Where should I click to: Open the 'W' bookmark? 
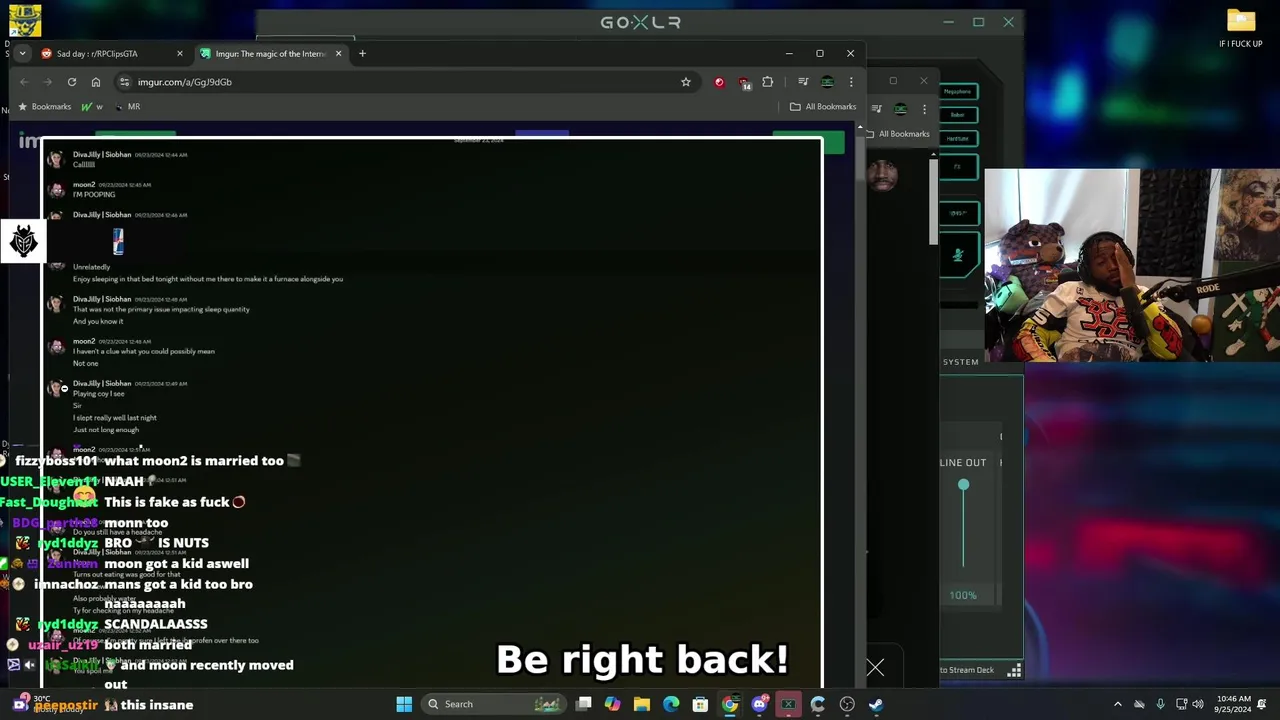click(91, 107)
